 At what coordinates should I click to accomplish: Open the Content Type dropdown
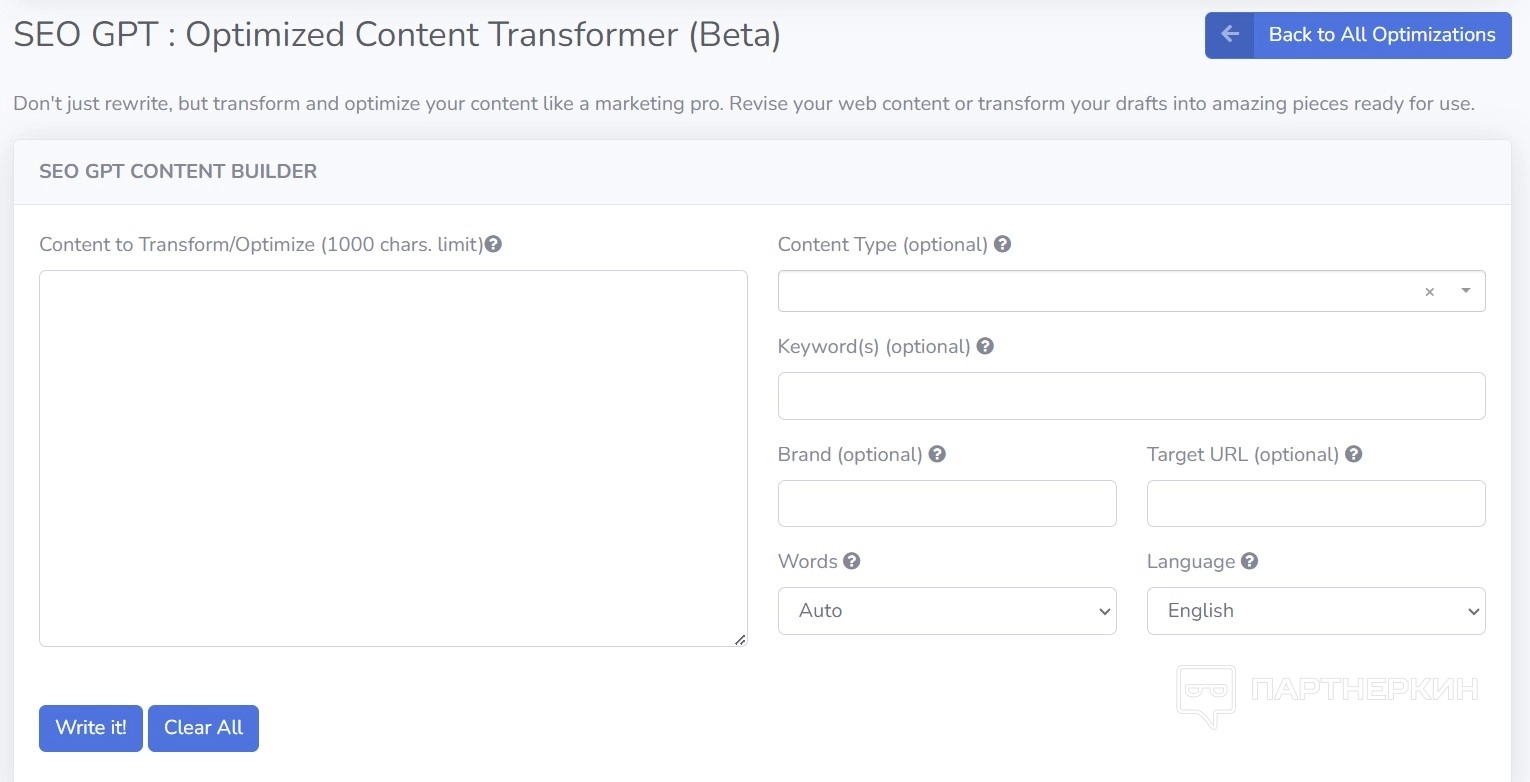click(1100, 291)
